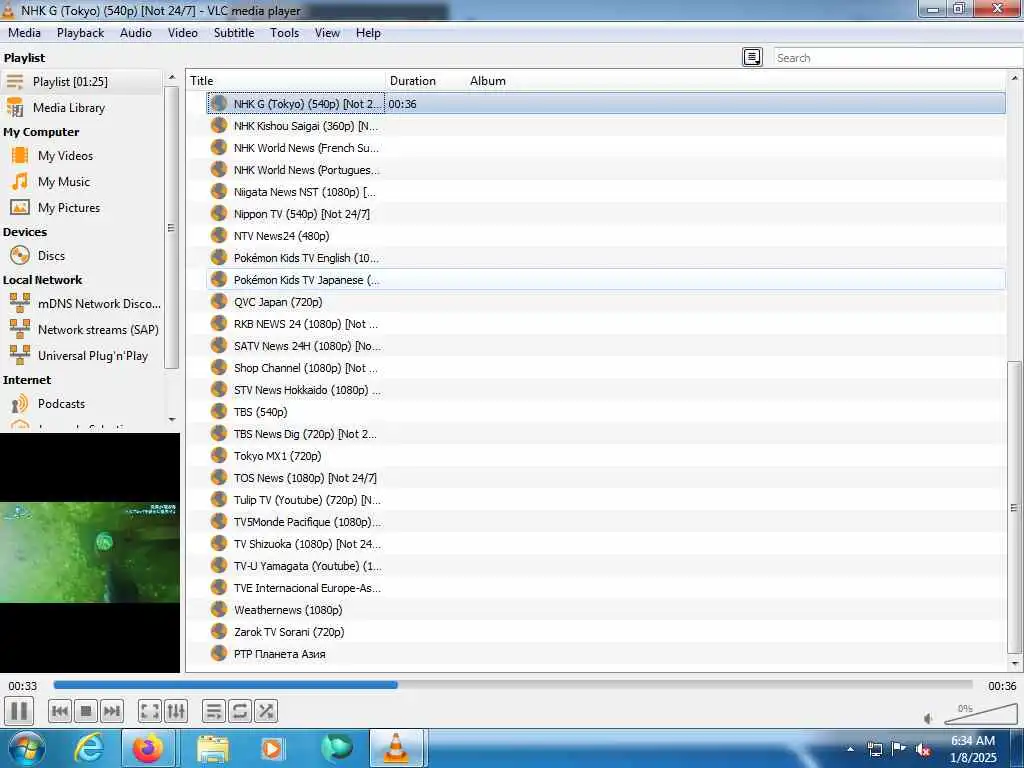
Task: Show hidden tray icons arrow
Action: [x=850, y=749]
